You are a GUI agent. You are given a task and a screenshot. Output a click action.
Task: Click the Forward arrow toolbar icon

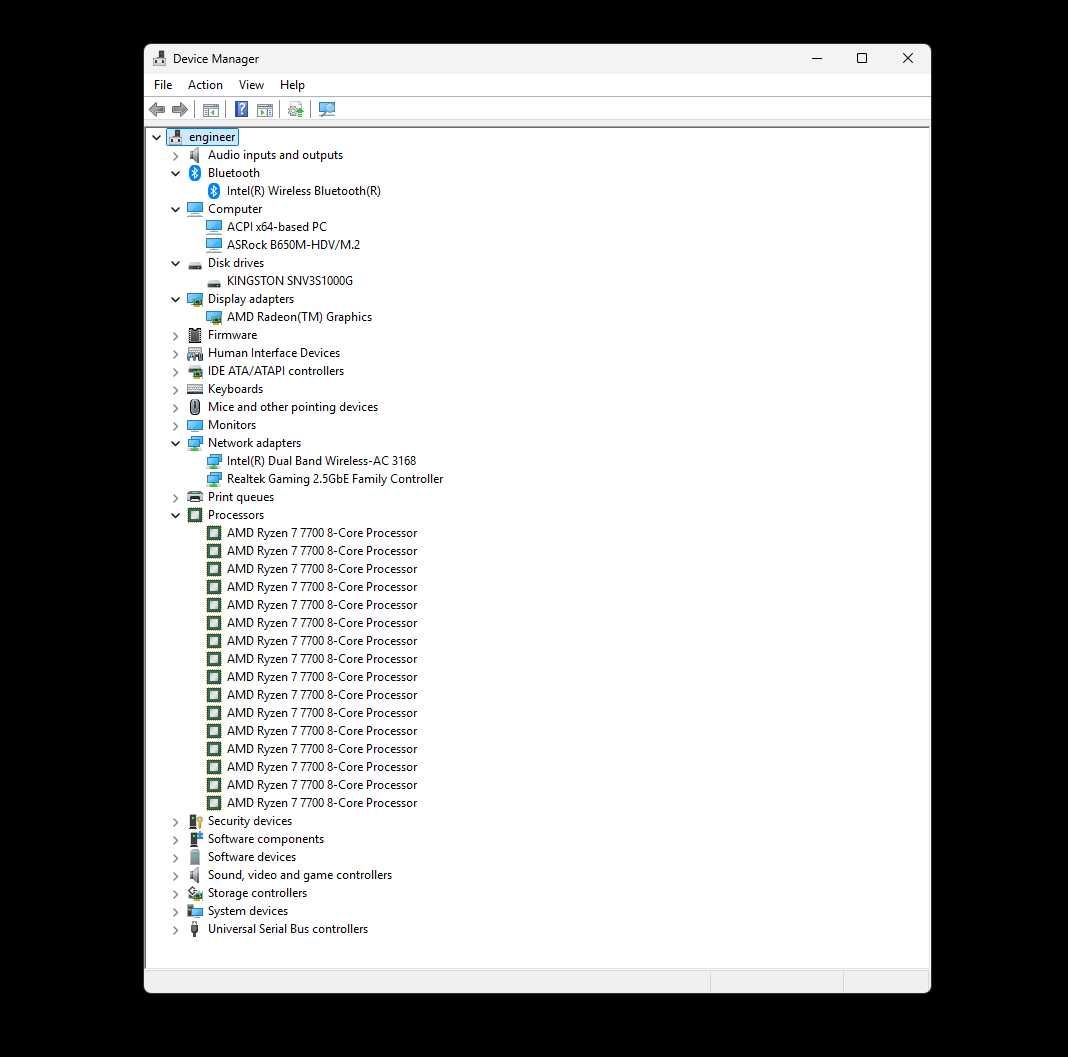[180, 110]
